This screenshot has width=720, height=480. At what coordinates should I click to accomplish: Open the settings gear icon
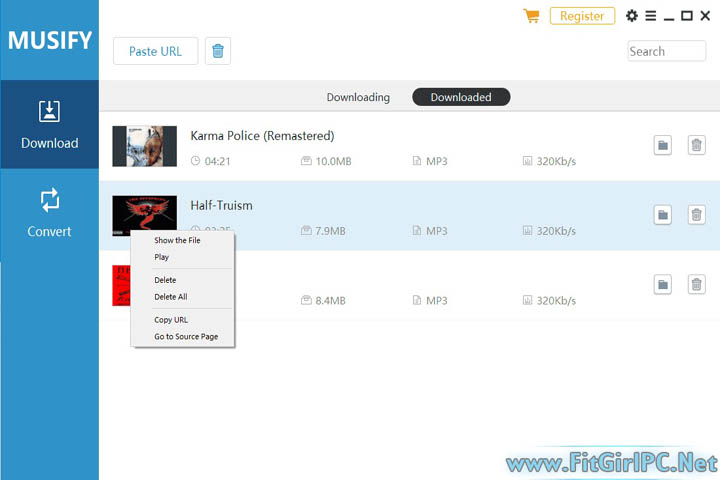pyautogui.click(x=631, y=16)
